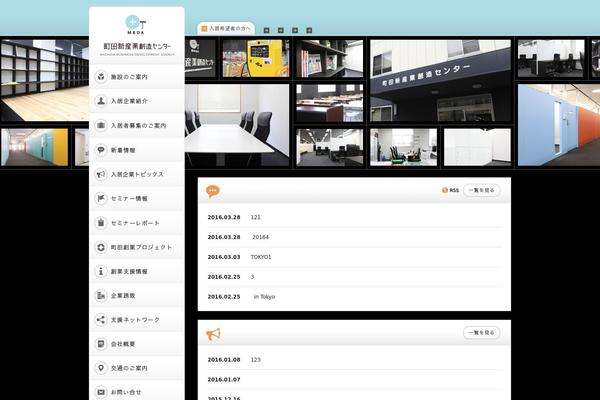Go to 支援ネットワーク in the sidebar
Image resolution: width=600 pixels, height=400 pixels.
tap(137, 320)
